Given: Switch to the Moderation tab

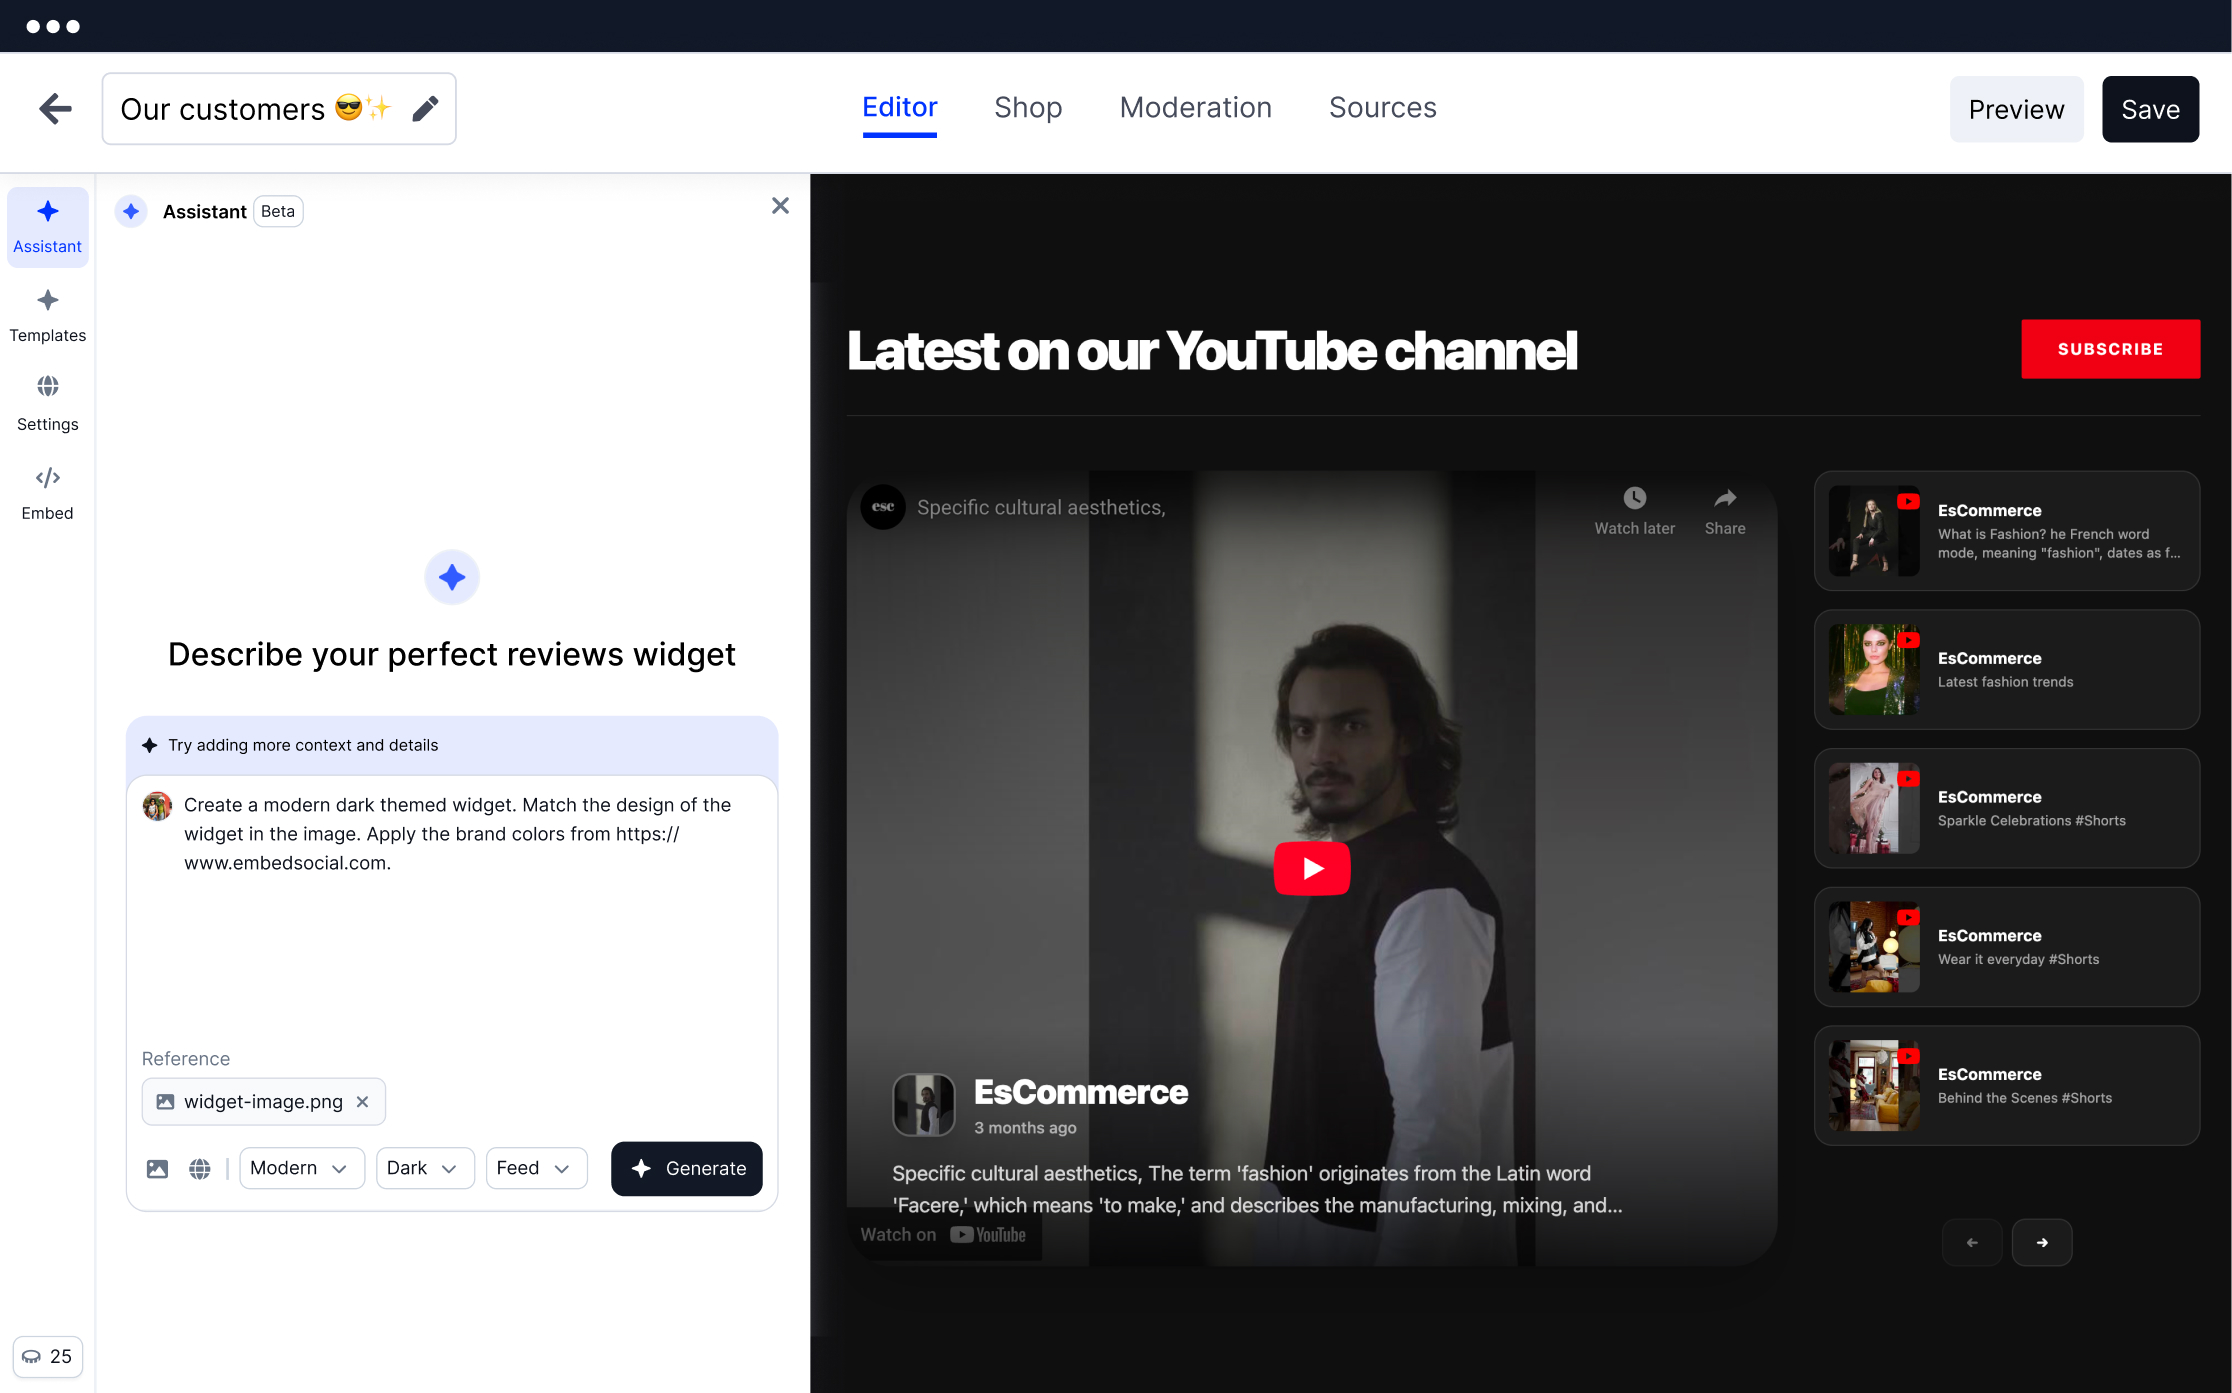Looking at the screenshot, I should pyautogui.click(x=1195, y=108).
